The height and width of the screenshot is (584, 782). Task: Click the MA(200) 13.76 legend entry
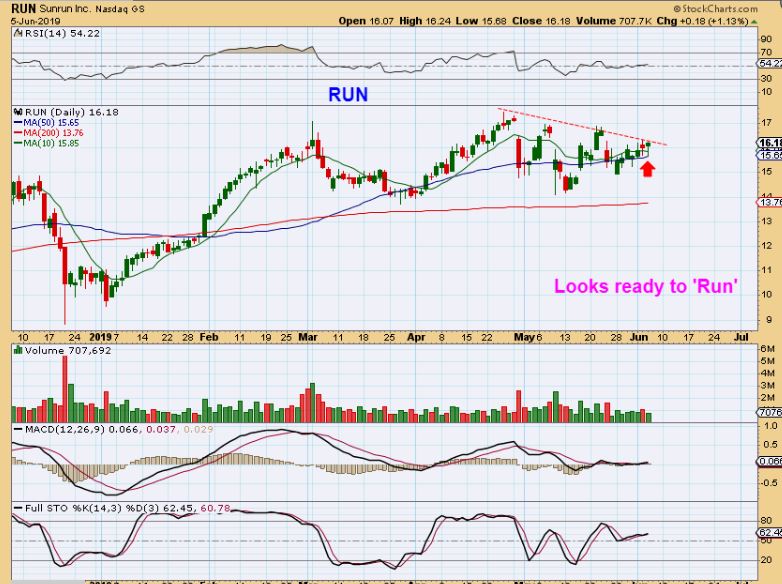[x=53, y=133]
